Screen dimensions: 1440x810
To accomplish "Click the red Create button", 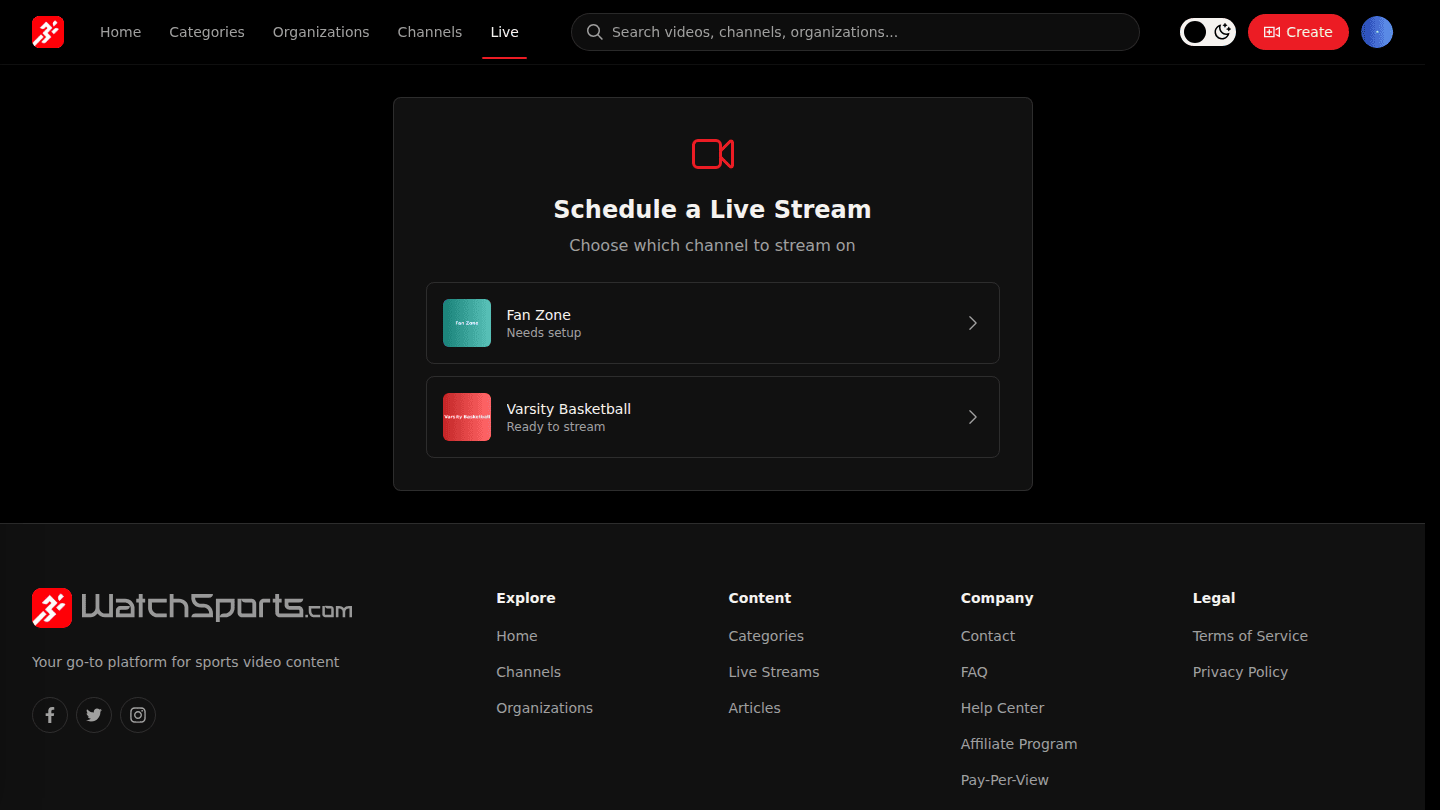I will [x=1298, y=32].
